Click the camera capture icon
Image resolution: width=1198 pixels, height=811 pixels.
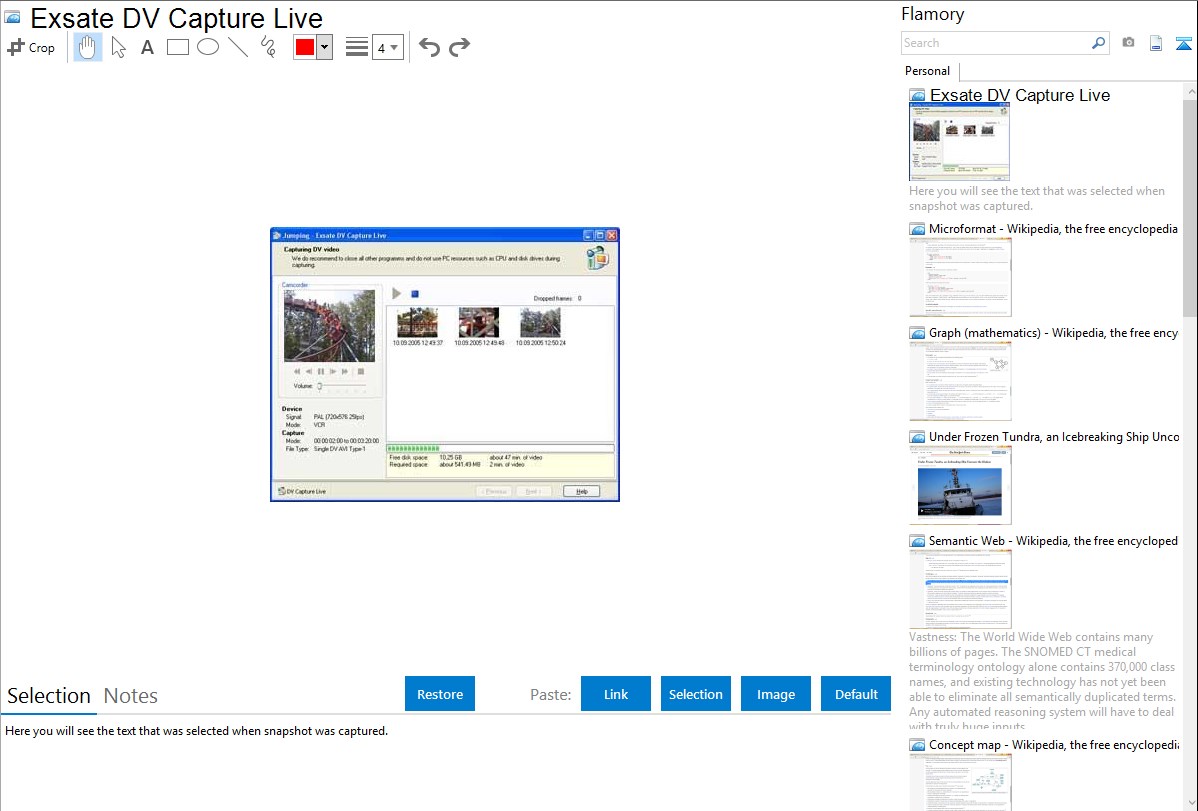[1128, 43]
